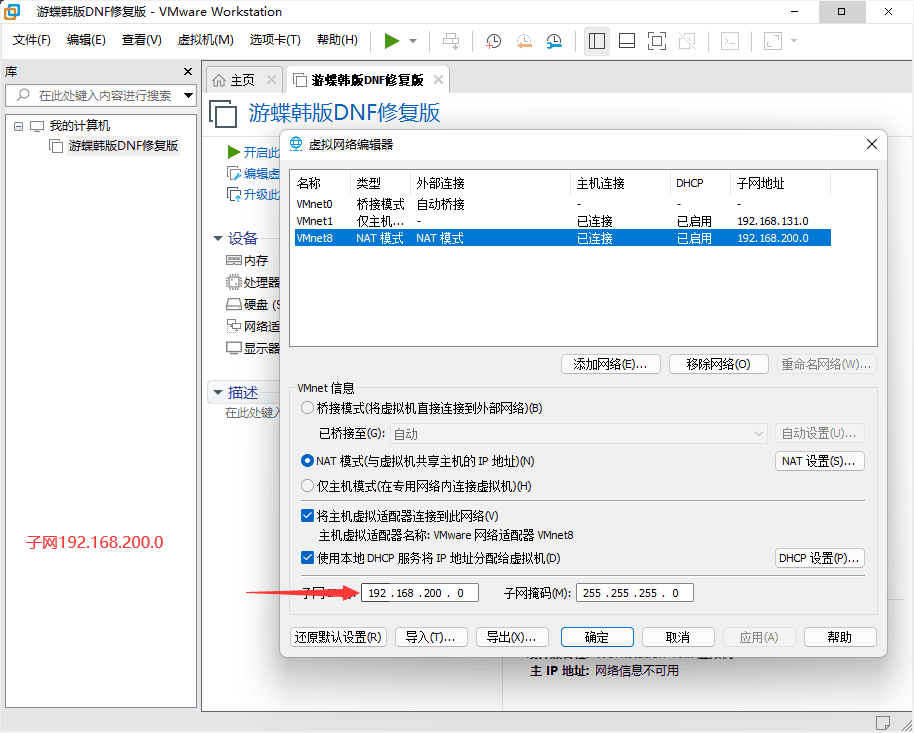The width and height of the screenshot is (914, 733).
Task: Open the library search dropdown arrow
Action: (x=188, y=96)
